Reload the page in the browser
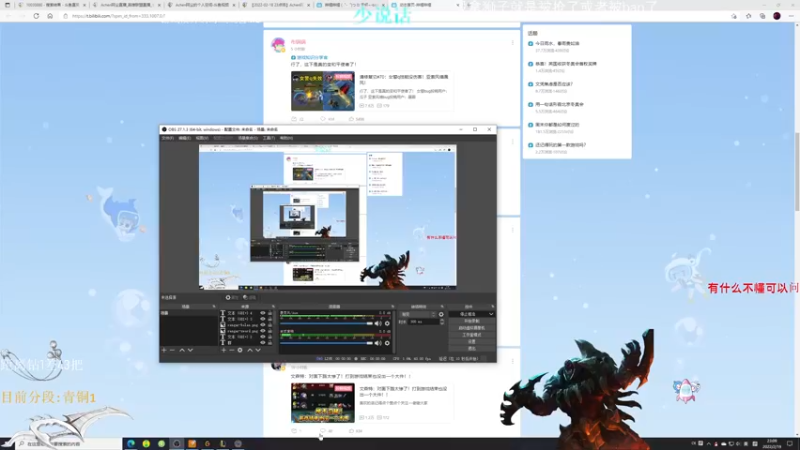This screenshot has height=450, width=800. tap(36, 16)
